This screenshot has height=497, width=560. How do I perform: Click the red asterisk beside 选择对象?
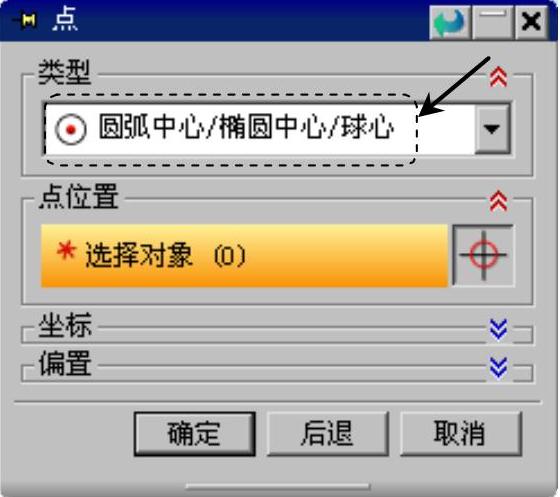66,251
